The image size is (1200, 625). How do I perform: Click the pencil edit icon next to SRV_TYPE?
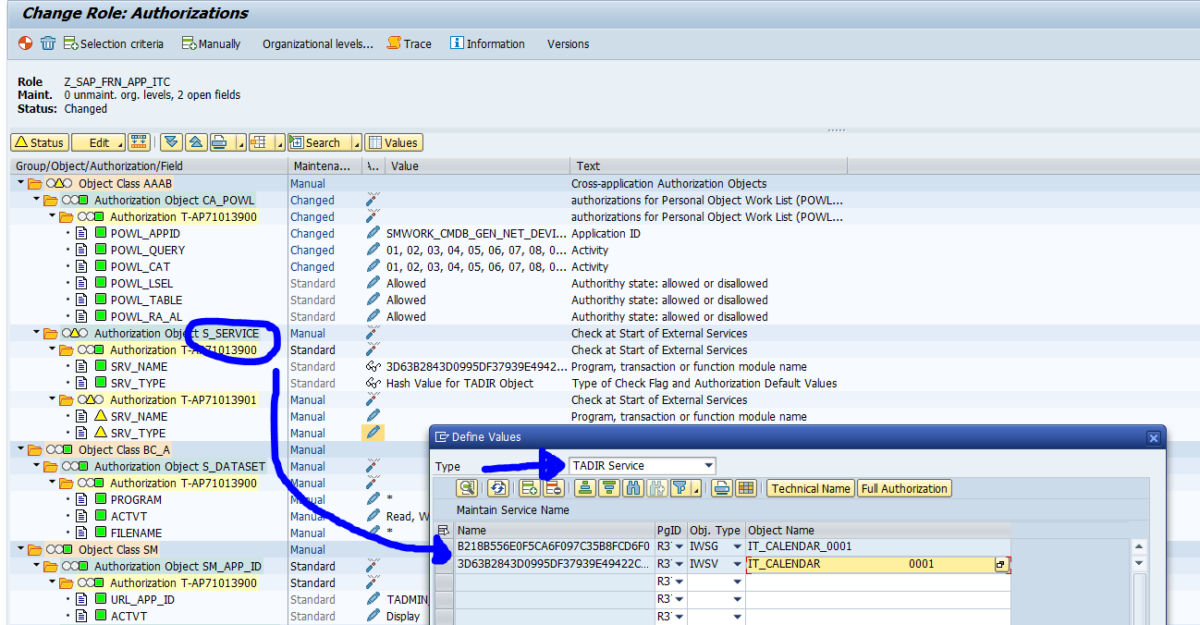pyautogui.click(x=373, y=432)
